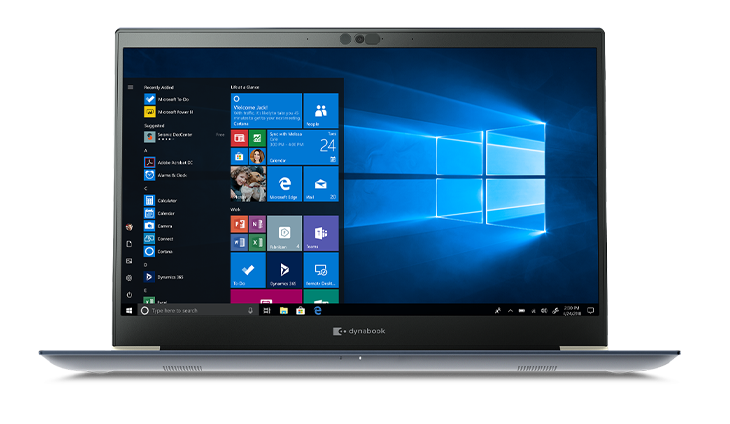The image size is (730, 424).
Task: Click the Type here to search box
Action: coord(198,310)
